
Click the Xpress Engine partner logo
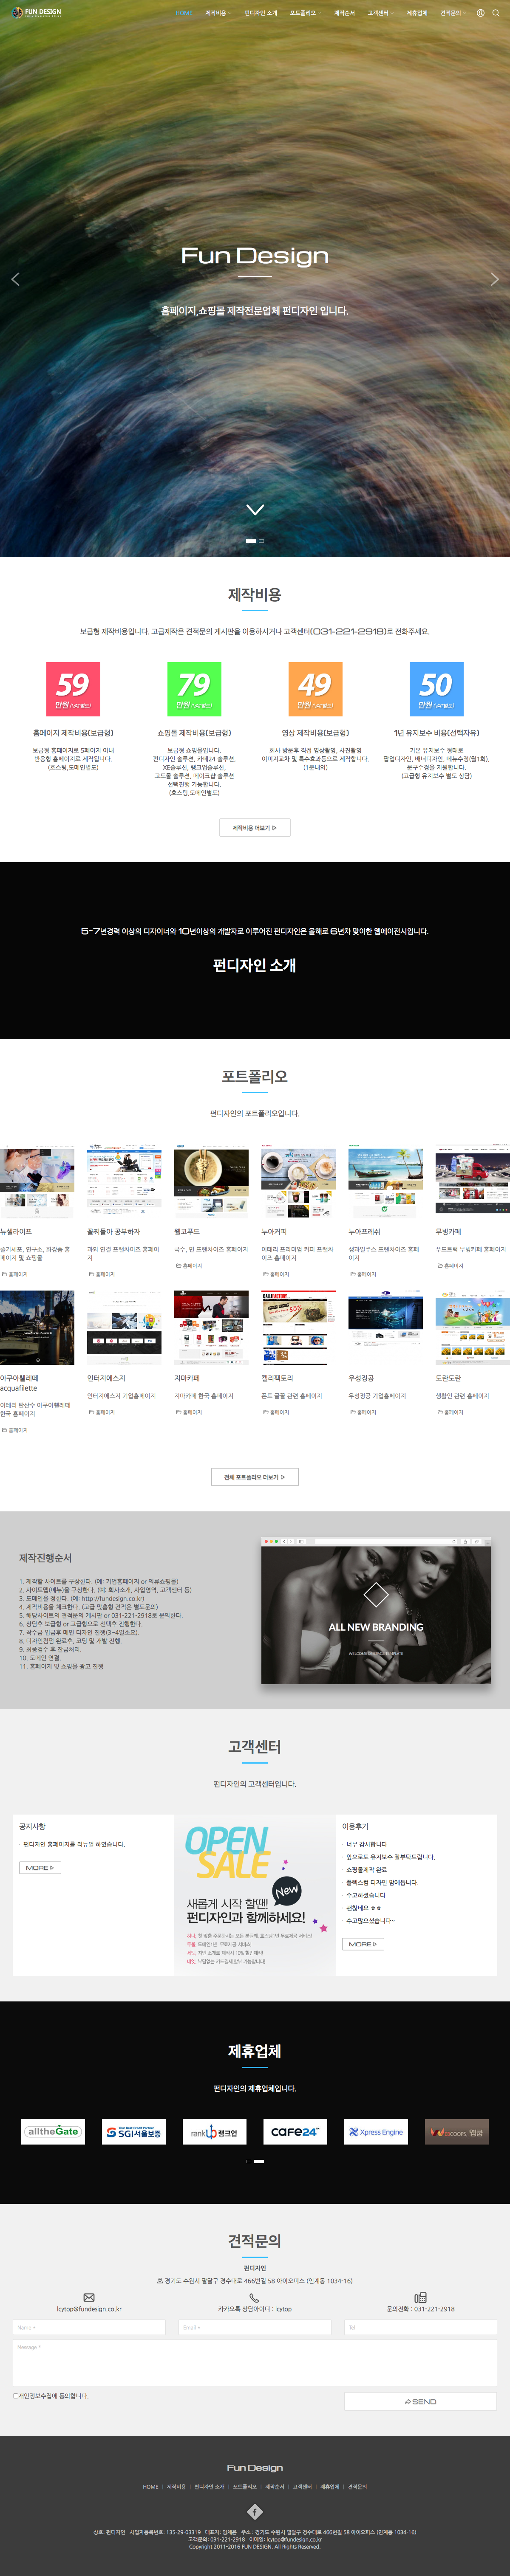[376, 2131]
